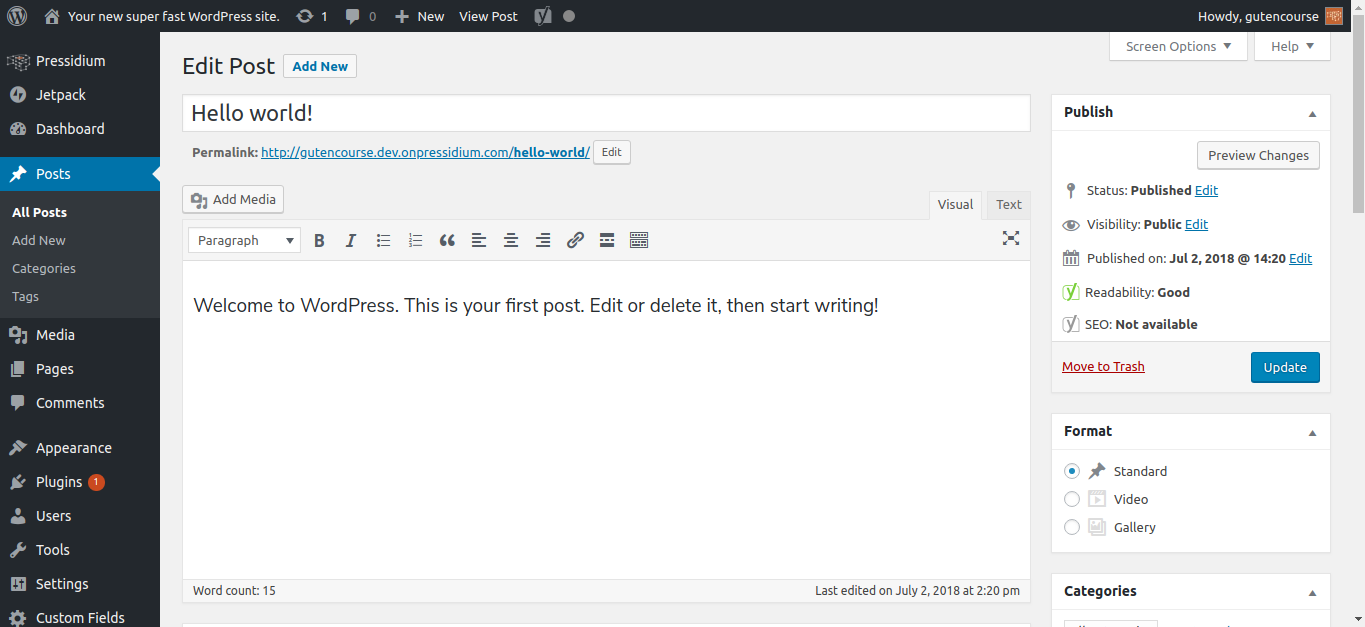Image resolution: width=1365 pixels, height=627 pixels.
Task: Align text left
Action: [x=479, y=240]
